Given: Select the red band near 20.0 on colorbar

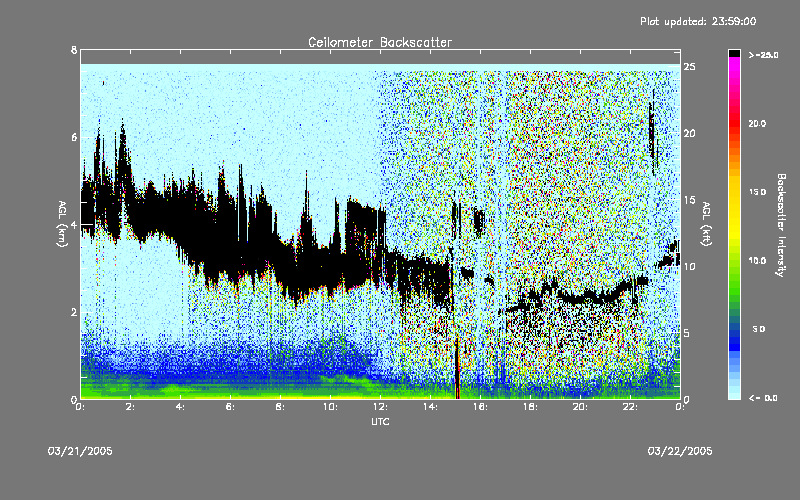Looking at the screenshot, I should 734,123.
